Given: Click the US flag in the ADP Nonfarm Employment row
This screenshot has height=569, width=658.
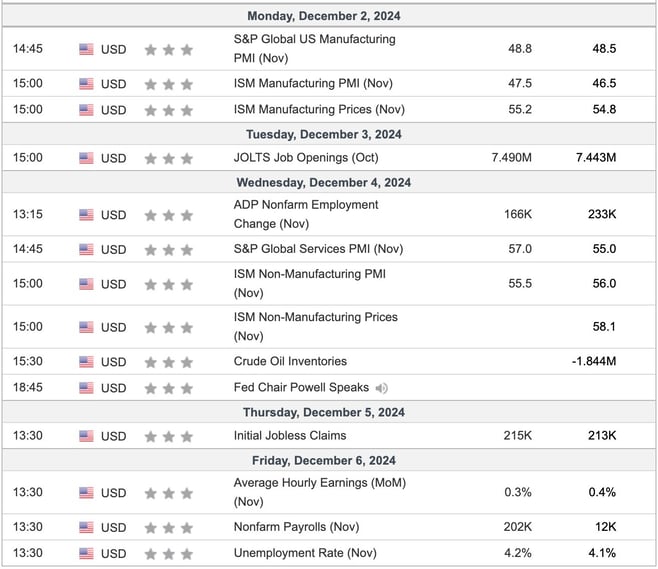Looking at the screenshot, I should 86,215.
